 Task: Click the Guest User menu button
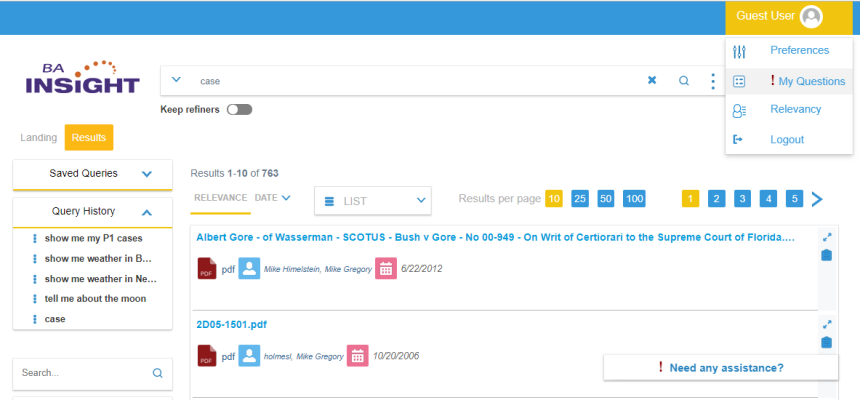tap(789, 18)
